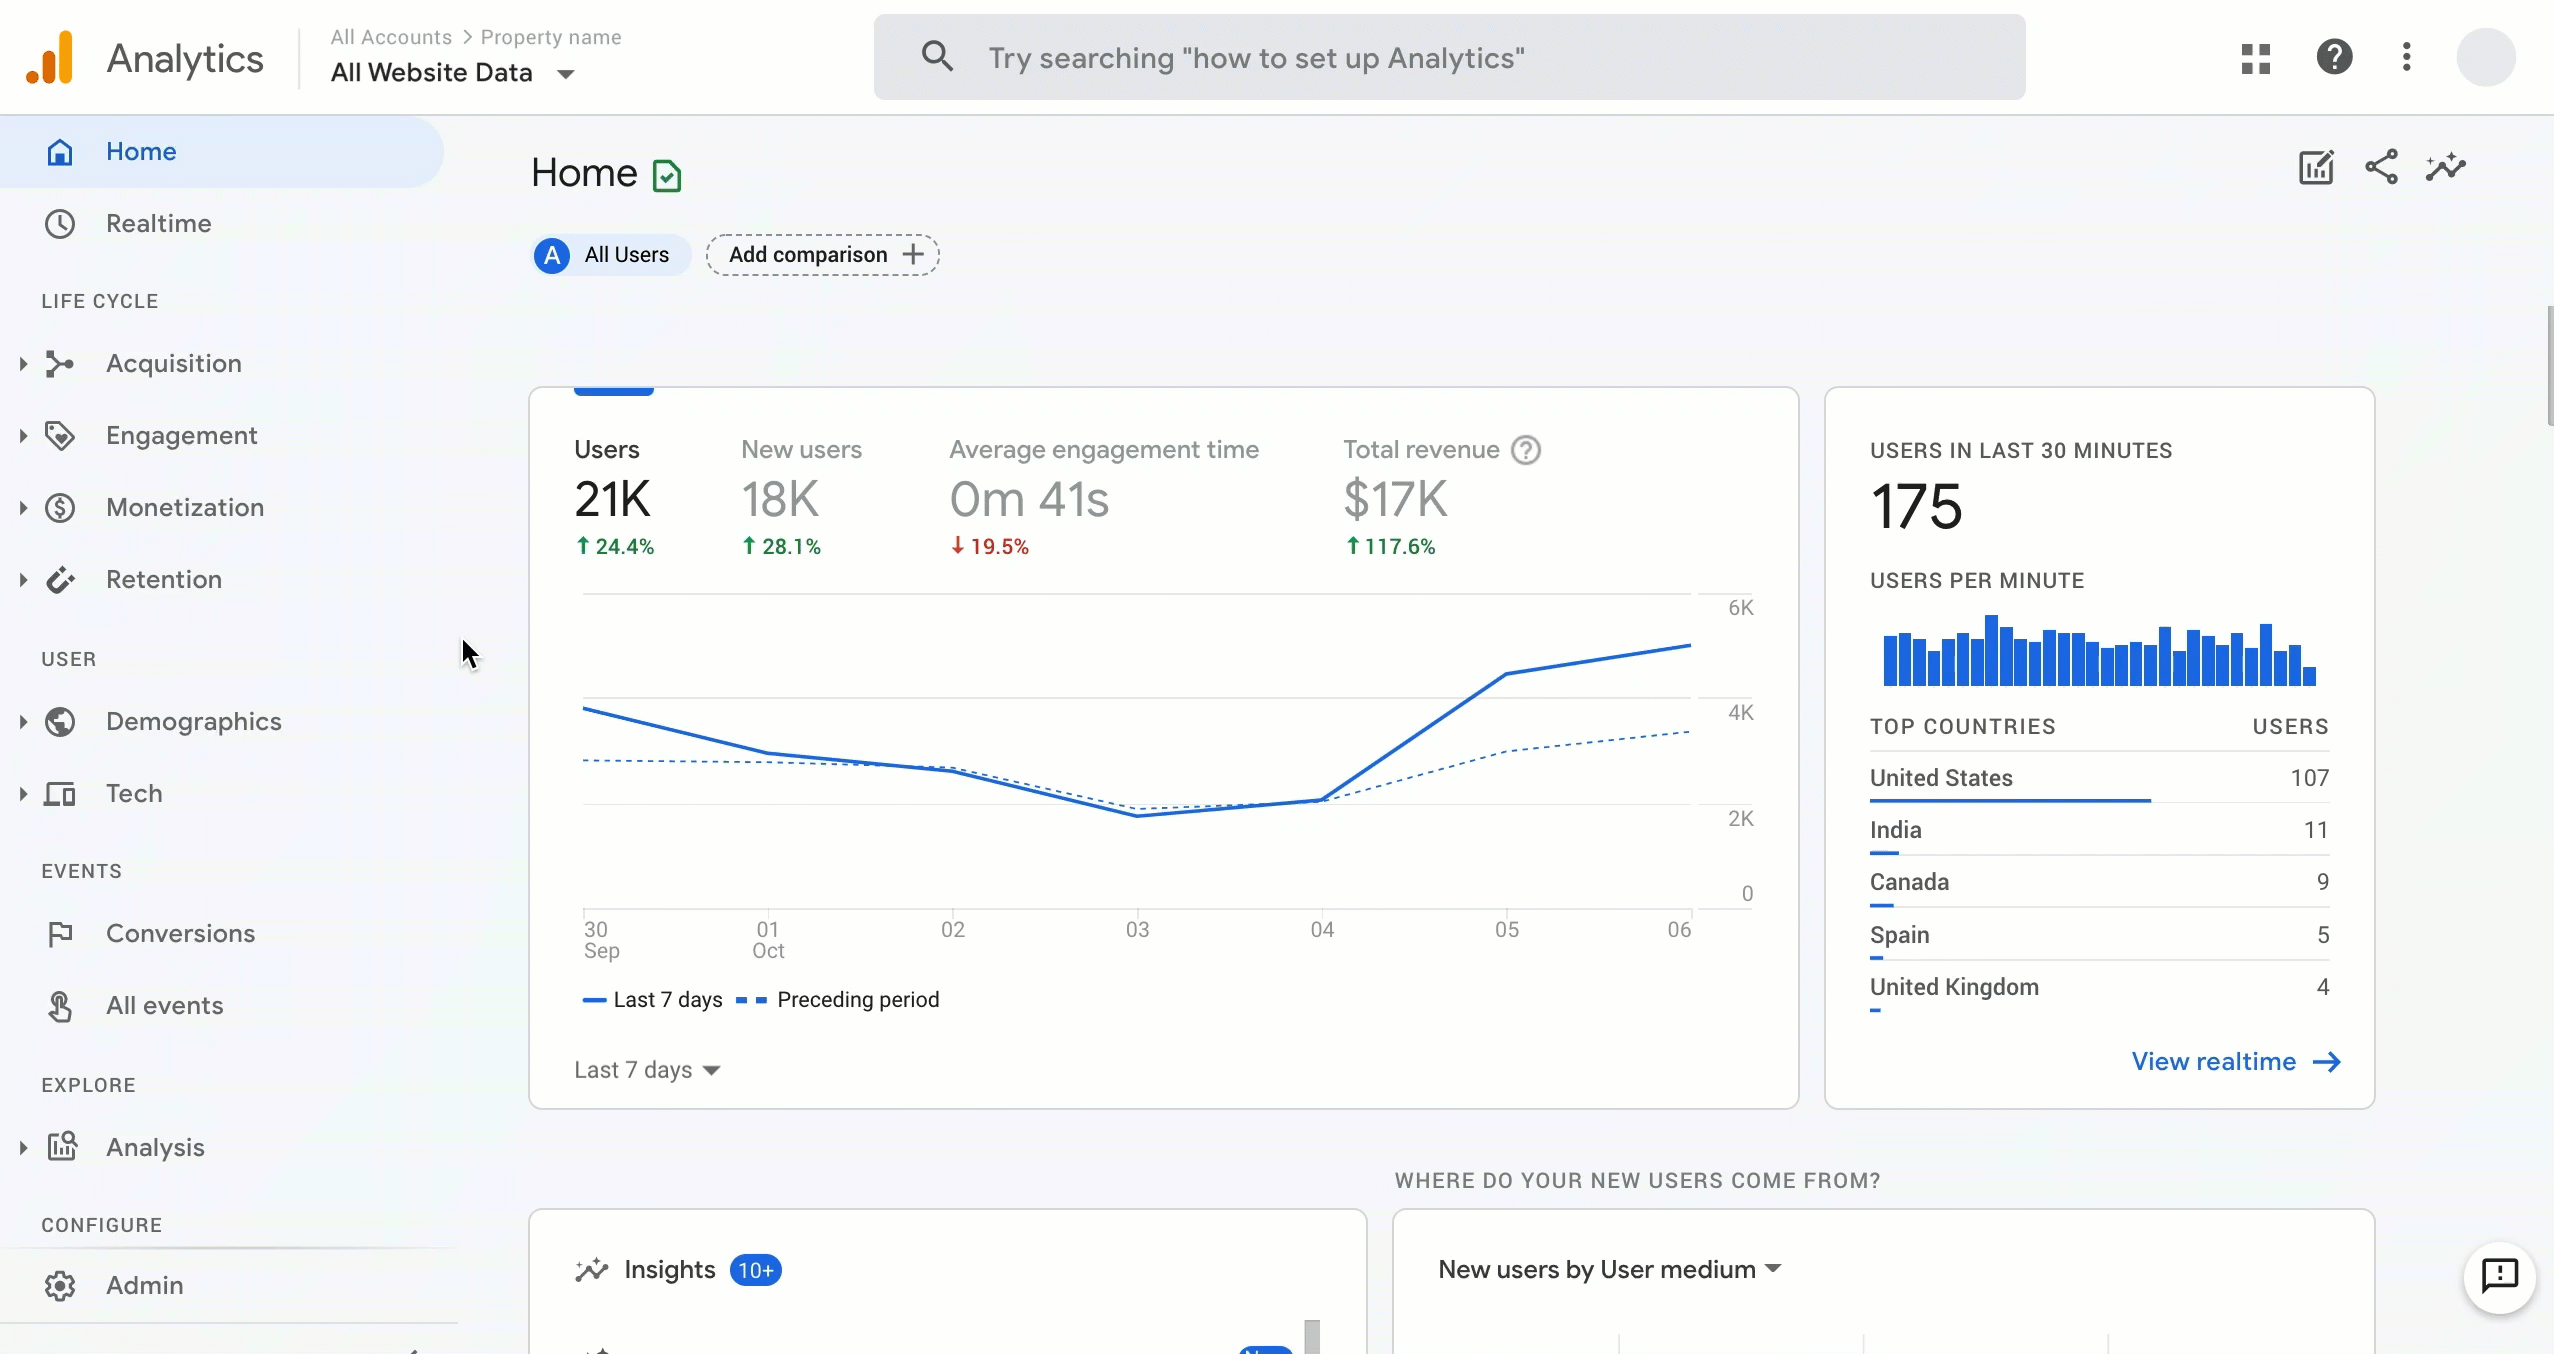Click the share report icon
This screenshot has height=1354, width=2554.
pos(2382,167)
